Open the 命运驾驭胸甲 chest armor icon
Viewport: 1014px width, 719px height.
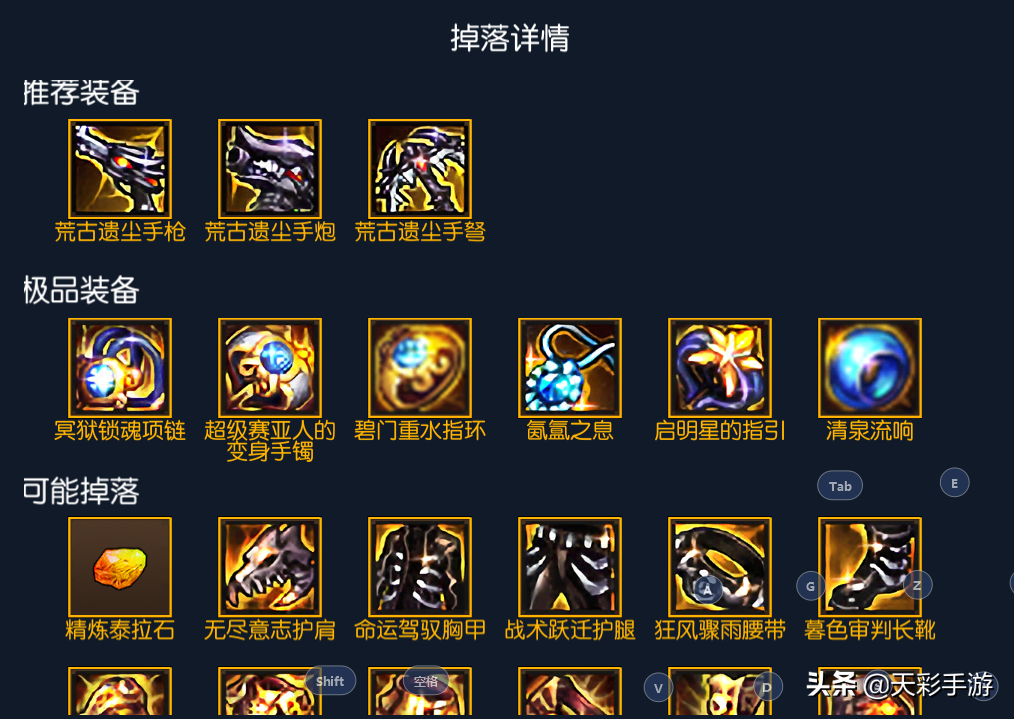click(x=420, y=567)
